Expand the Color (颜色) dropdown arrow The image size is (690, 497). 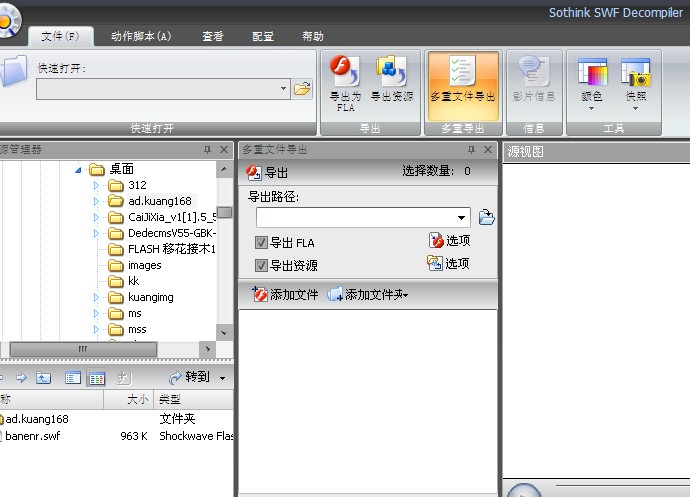[x=591, y=108]
